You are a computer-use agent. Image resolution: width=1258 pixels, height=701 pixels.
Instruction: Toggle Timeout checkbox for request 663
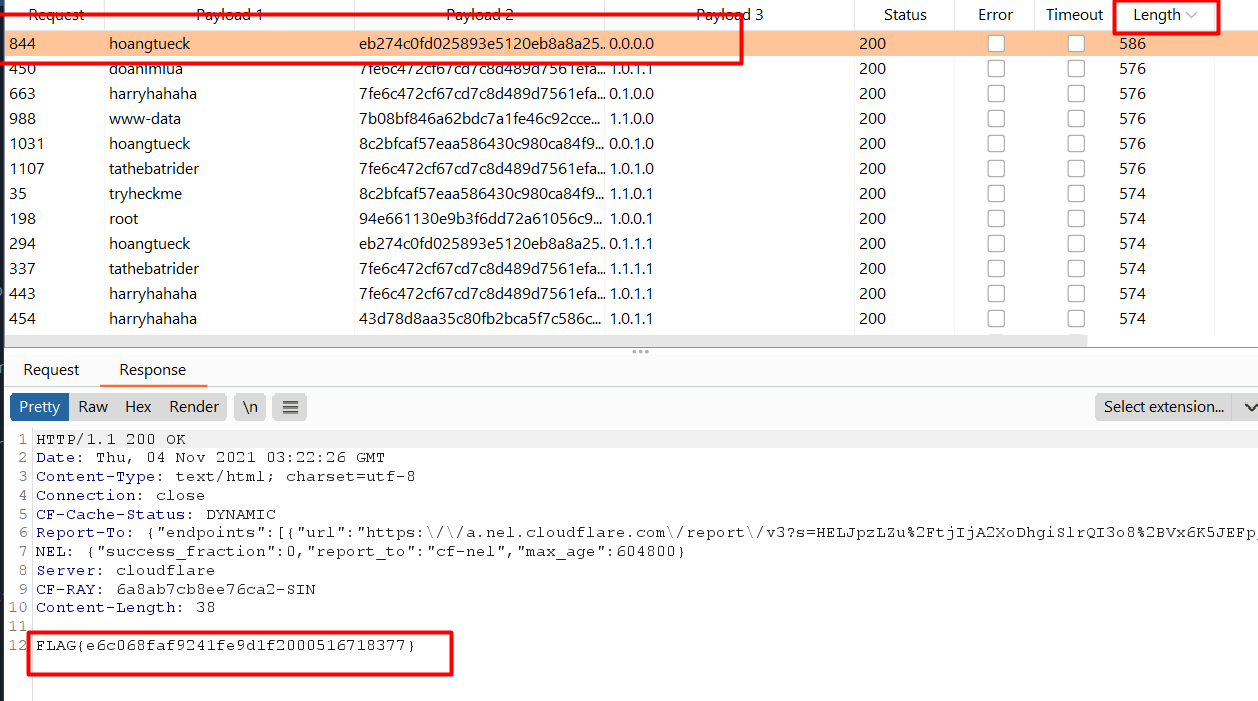(x=1076, y=94)
